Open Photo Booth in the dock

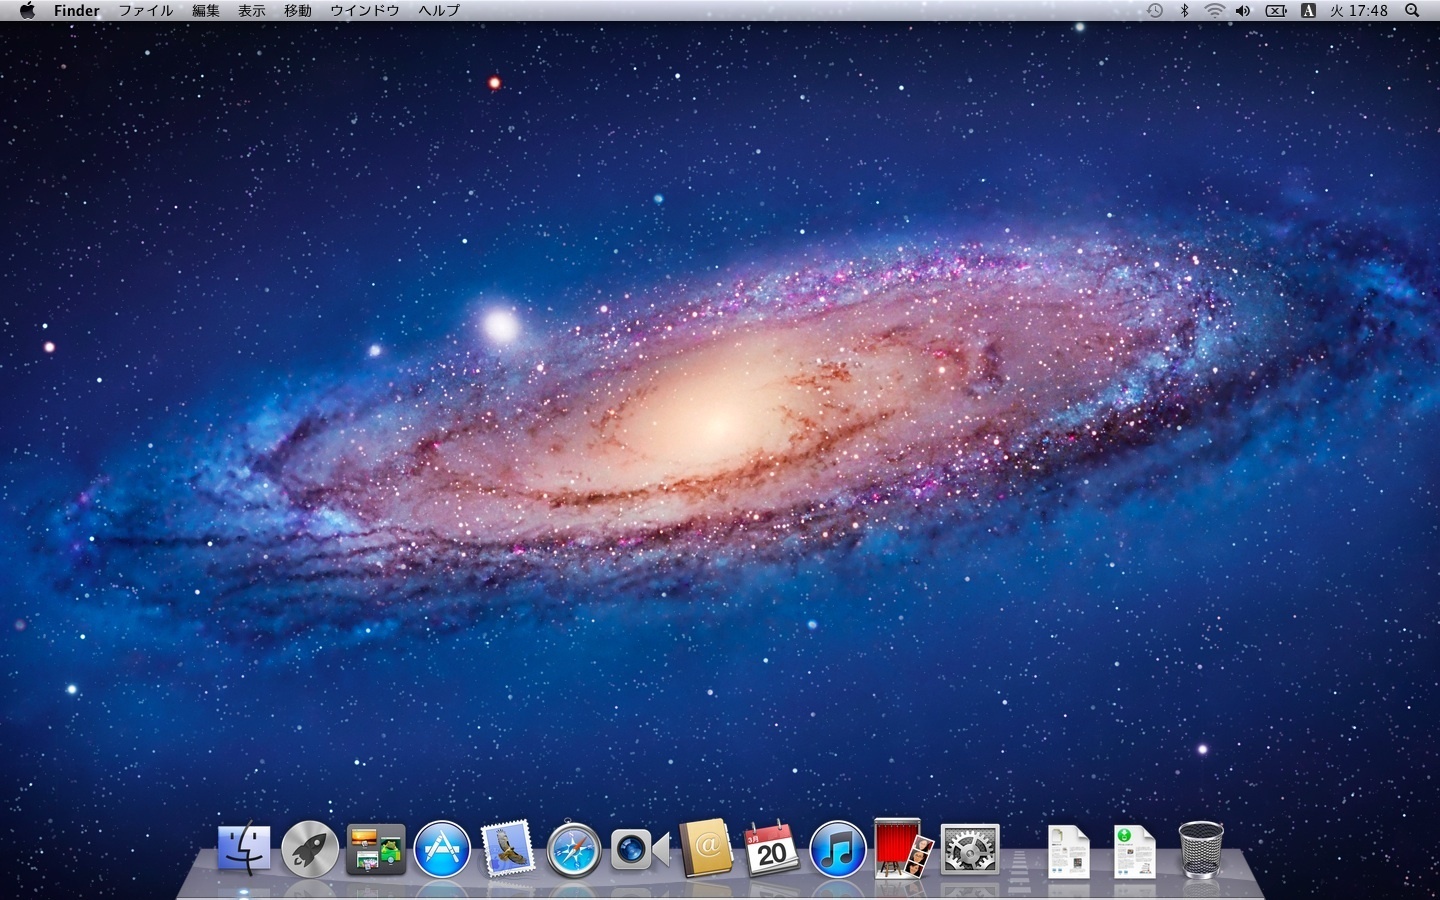tap(903, 850)
